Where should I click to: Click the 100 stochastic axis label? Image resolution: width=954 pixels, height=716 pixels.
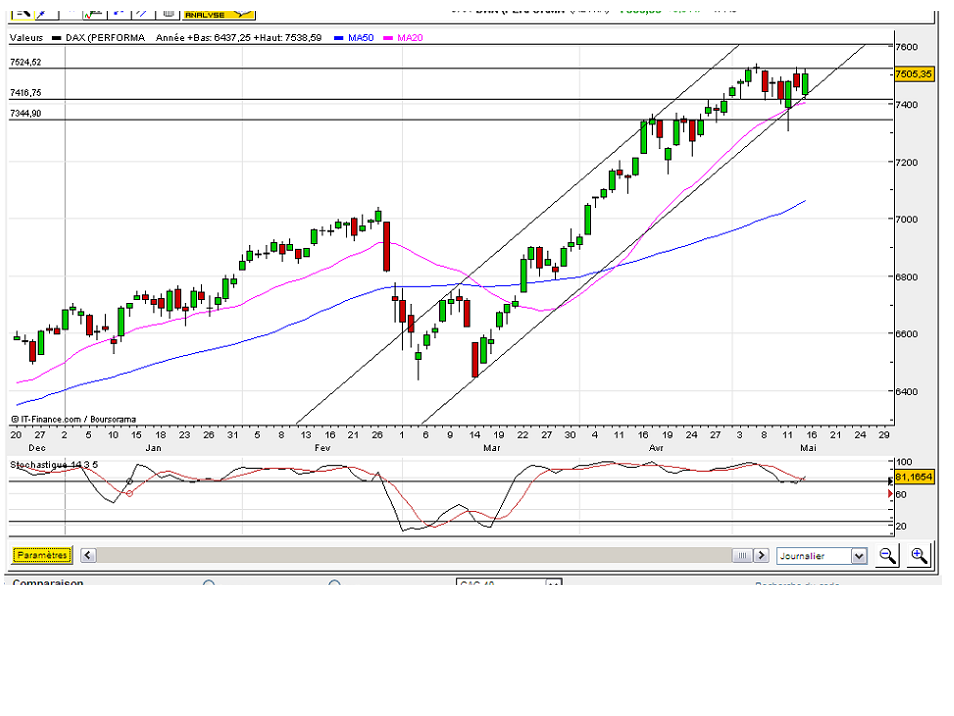coord(905,462)
